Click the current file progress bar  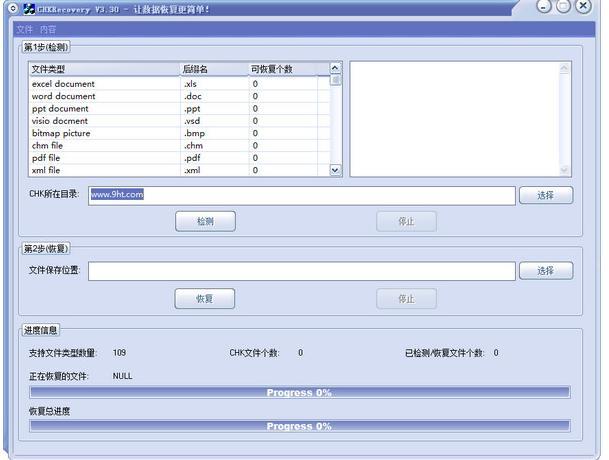tap(300, 392)
